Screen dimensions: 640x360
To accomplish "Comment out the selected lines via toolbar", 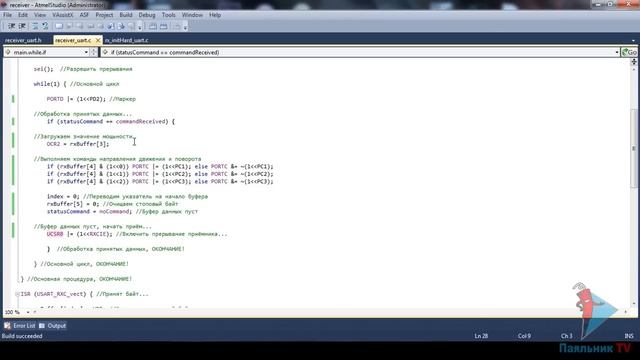I will pyautogui.click(x=35, y=26).
